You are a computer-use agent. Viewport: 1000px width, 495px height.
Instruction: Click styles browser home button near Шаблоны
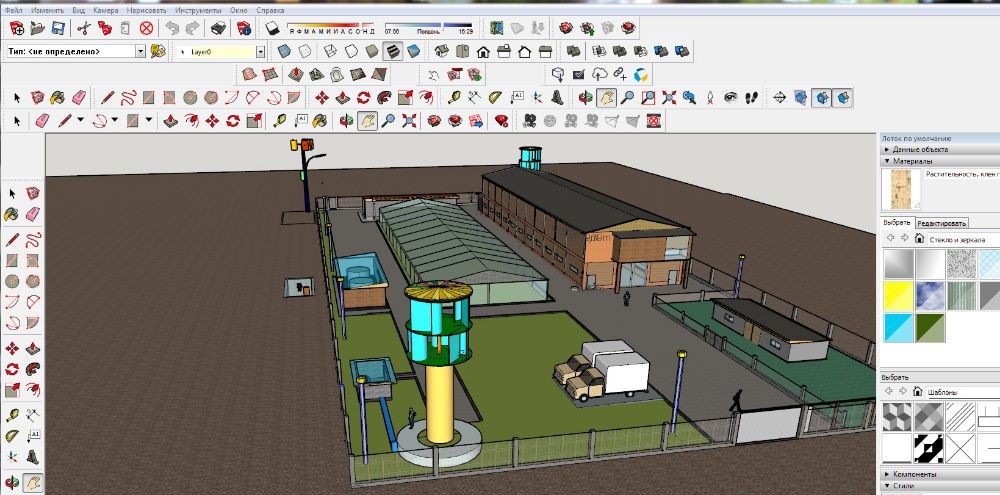pos(918,391)
